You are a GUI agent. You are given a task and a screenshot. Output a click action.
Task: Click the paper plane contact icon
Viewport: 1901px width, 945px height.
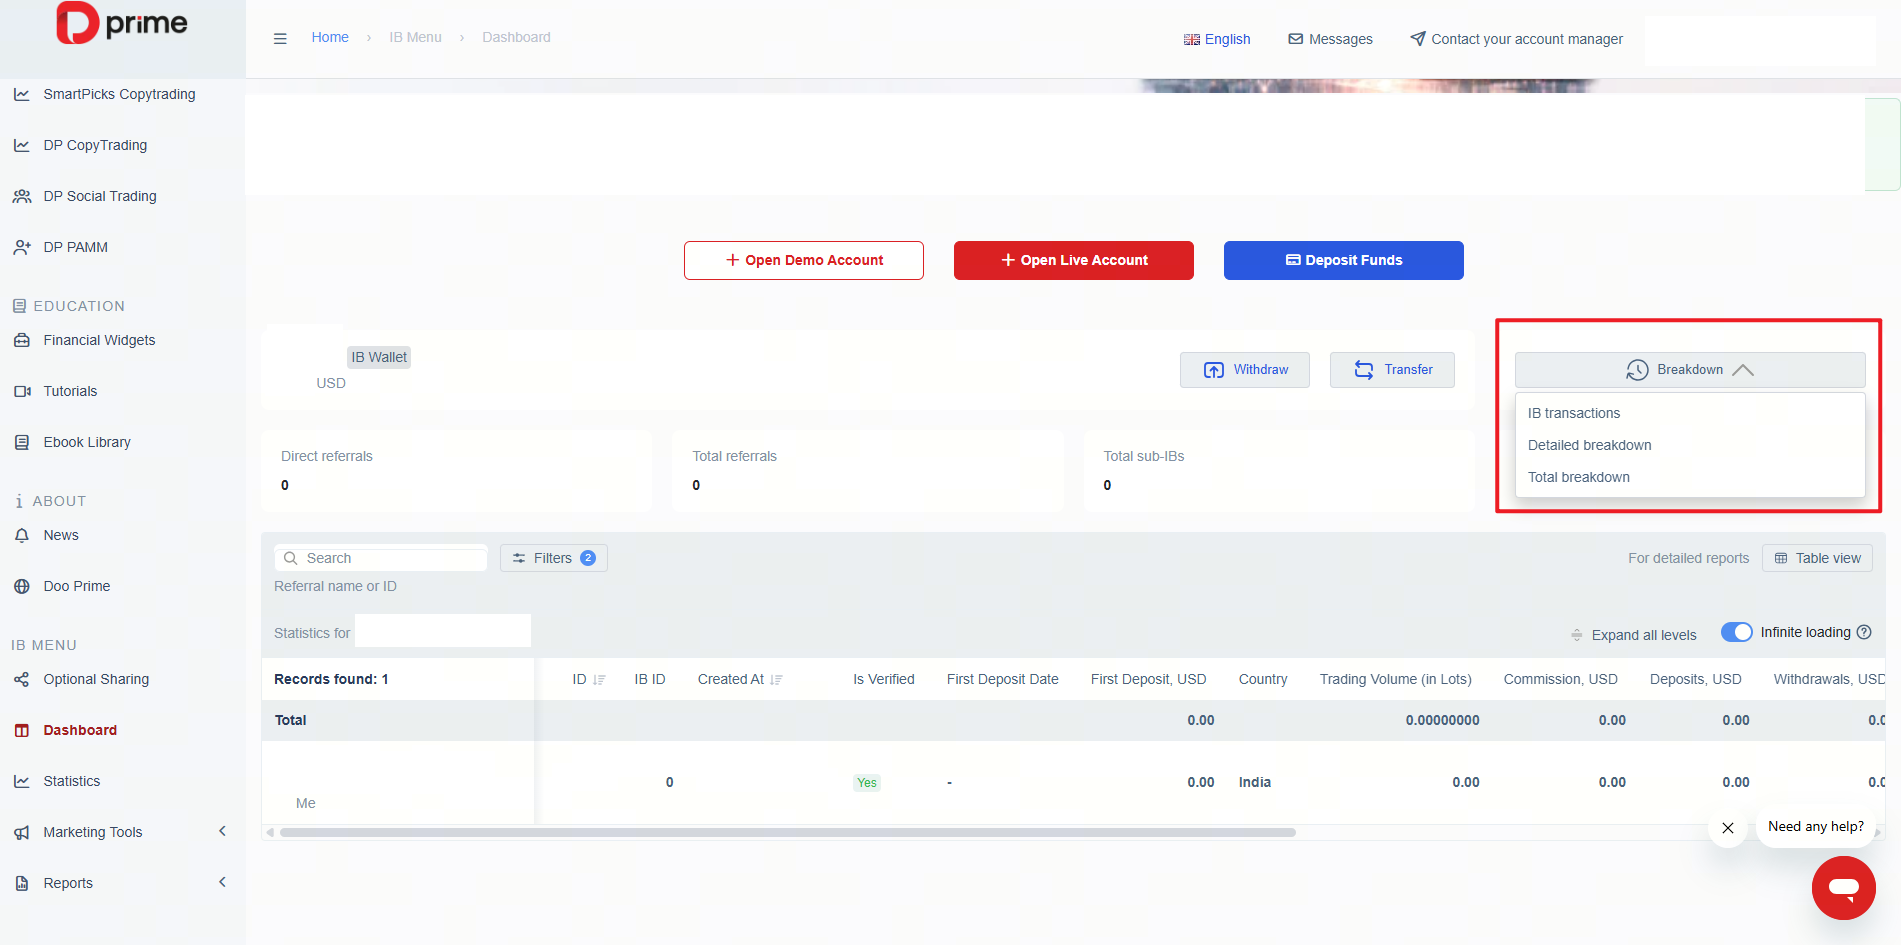click(x=1417, y=38)
